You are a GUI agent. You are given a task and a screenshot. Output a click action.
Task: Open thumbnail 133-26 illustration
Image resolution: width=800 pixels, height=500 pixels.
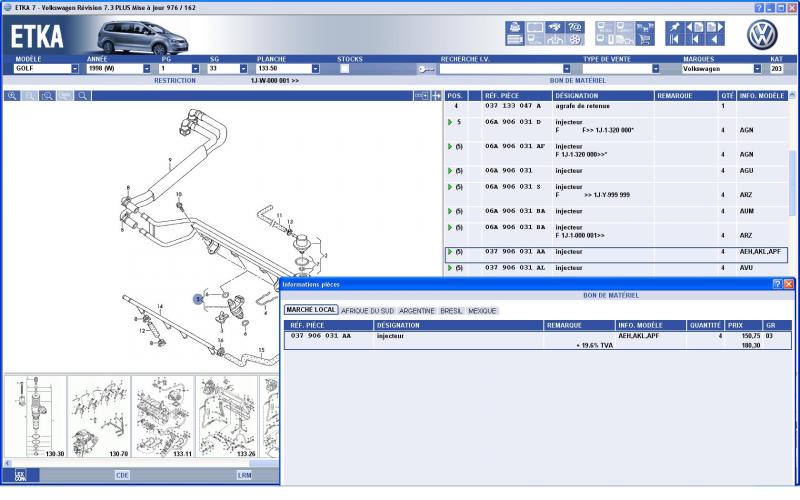click(x=227, y=417)
